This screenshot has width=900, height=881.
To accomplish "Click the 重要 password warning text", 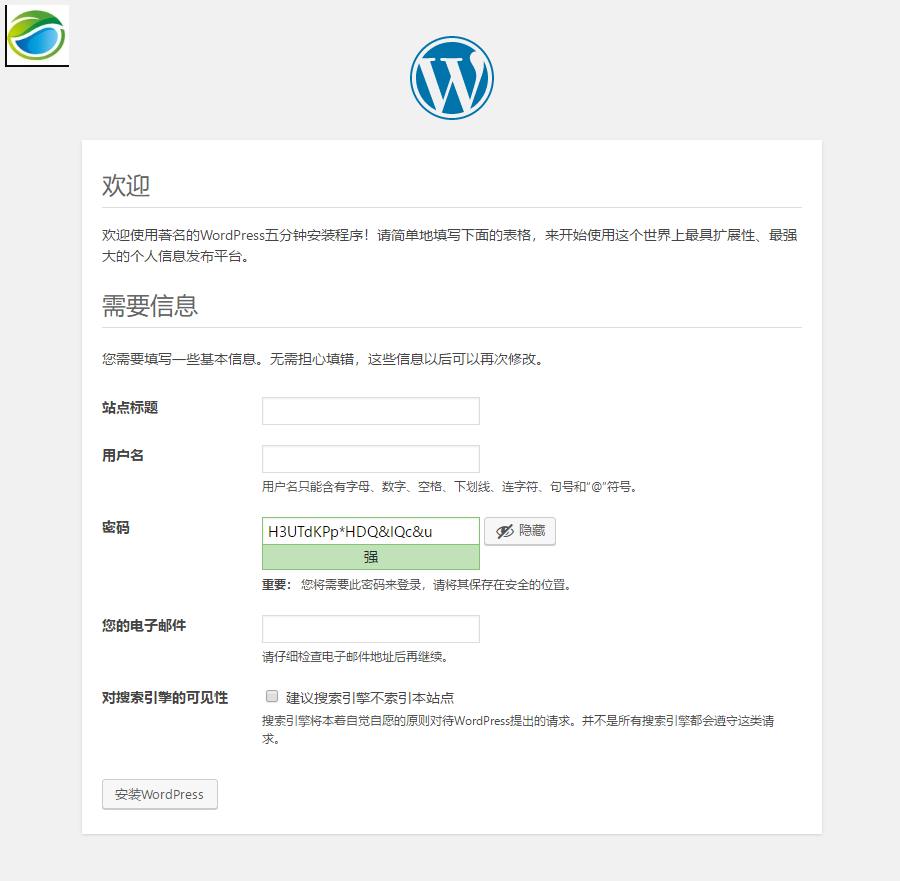I will [x=417, y=585].
